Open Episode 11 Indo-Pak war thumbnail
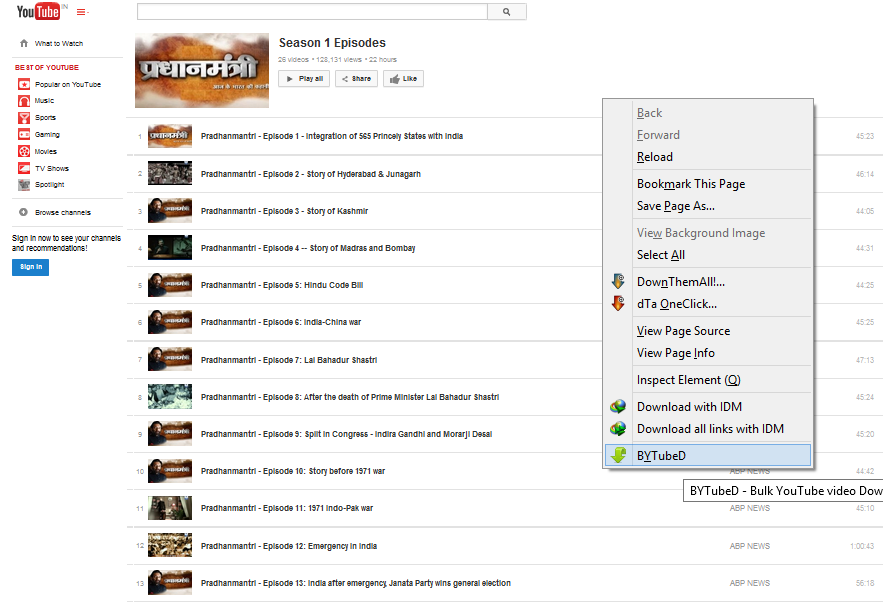 [x=170, y=508]
